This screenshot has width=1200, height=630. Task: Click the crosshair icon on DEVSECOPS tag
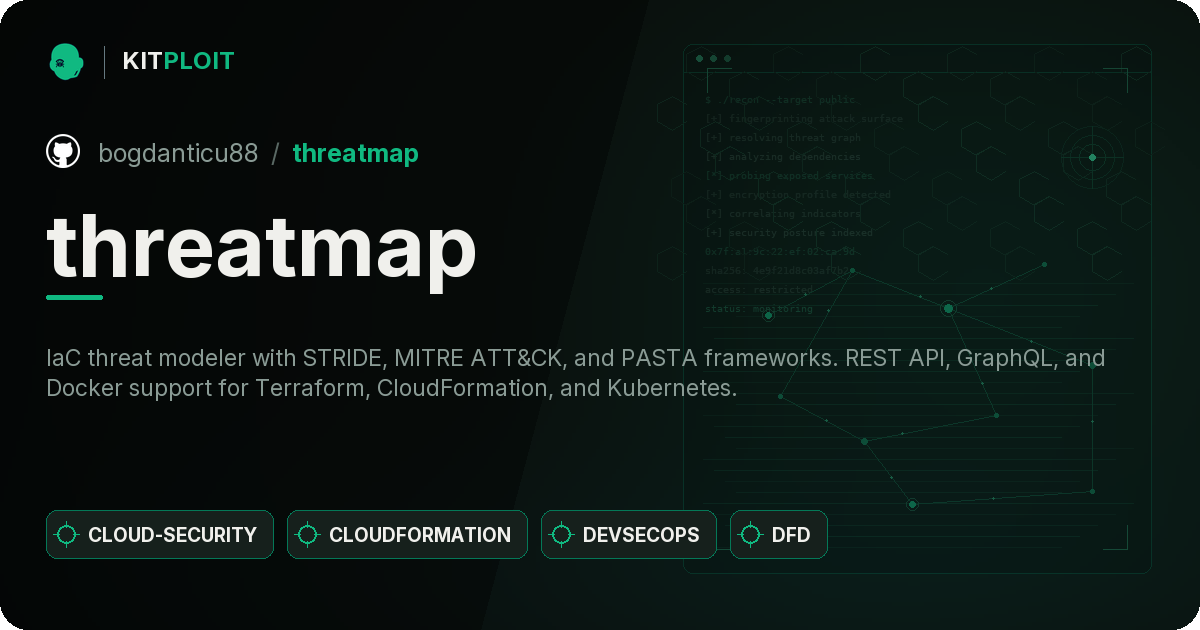click(562, 535)
